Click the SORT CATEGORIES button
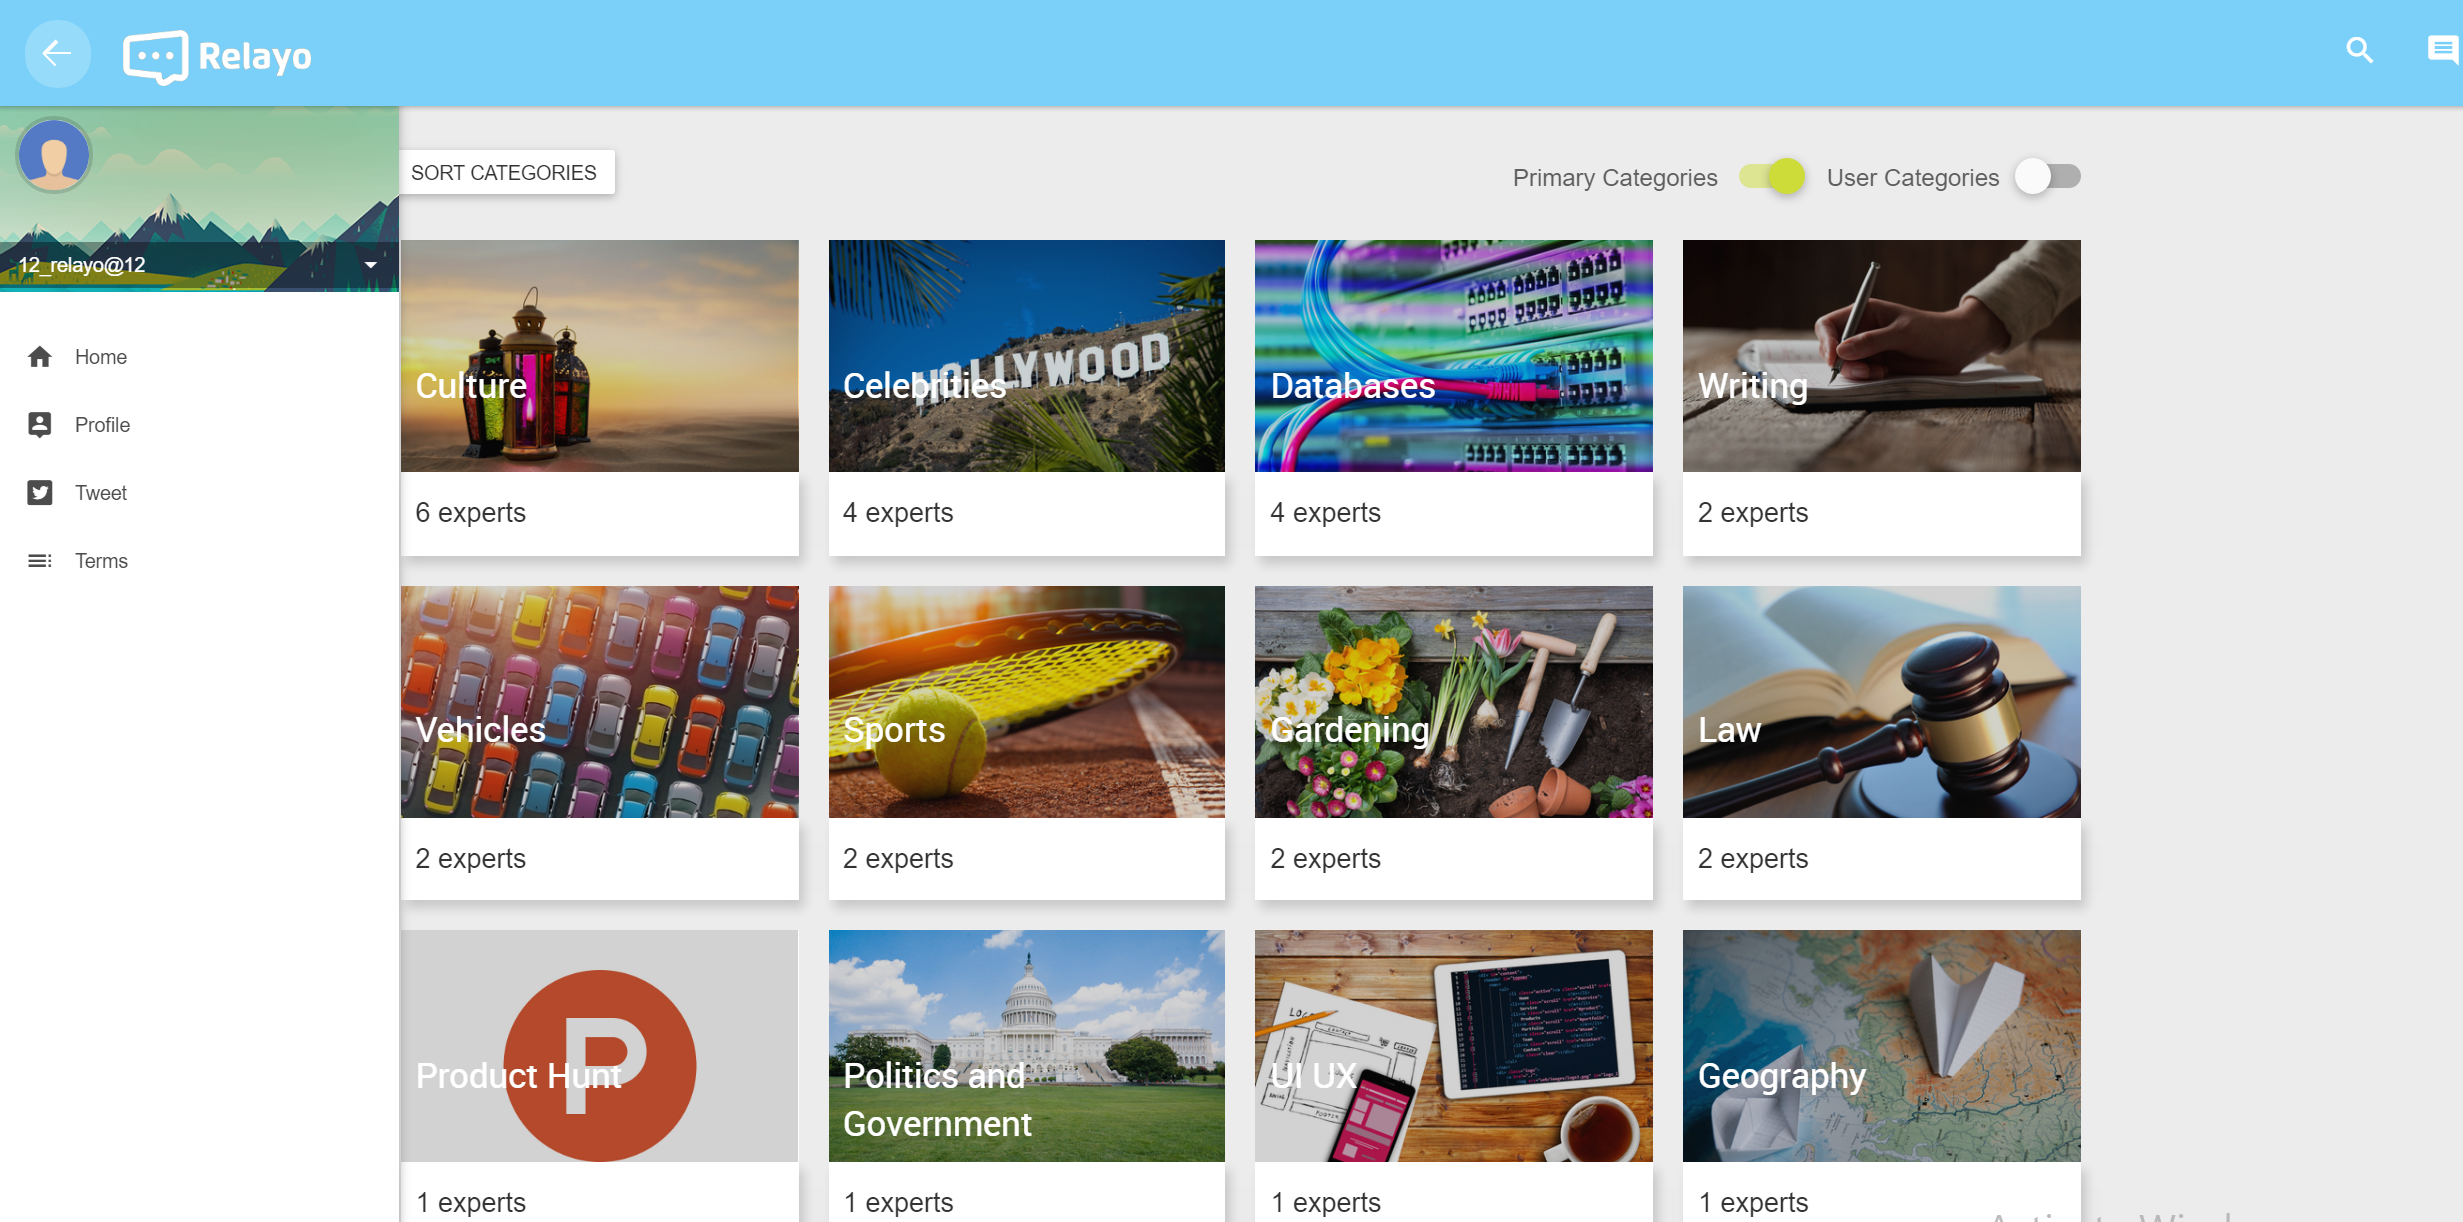2463x1222 pixels. (504, 173)
